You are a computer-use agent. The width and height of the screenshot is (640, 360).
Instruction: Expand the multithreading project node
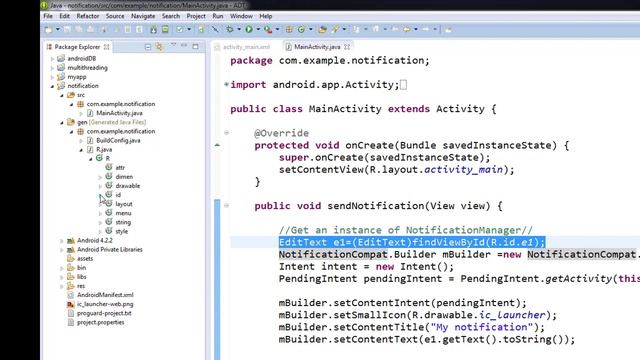[52, 68]
